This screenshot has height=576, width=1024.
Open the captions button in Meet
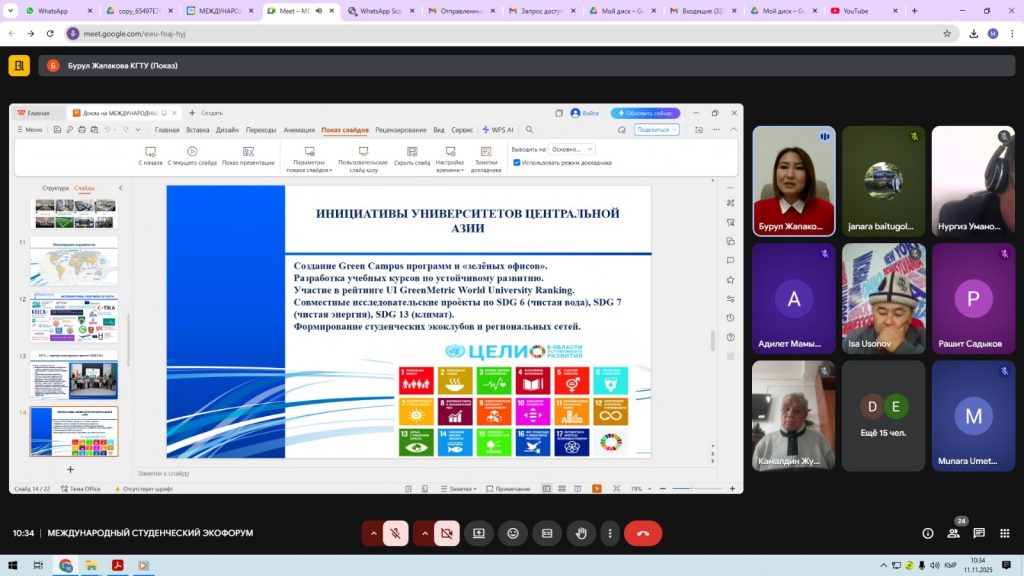pos(546,533)
